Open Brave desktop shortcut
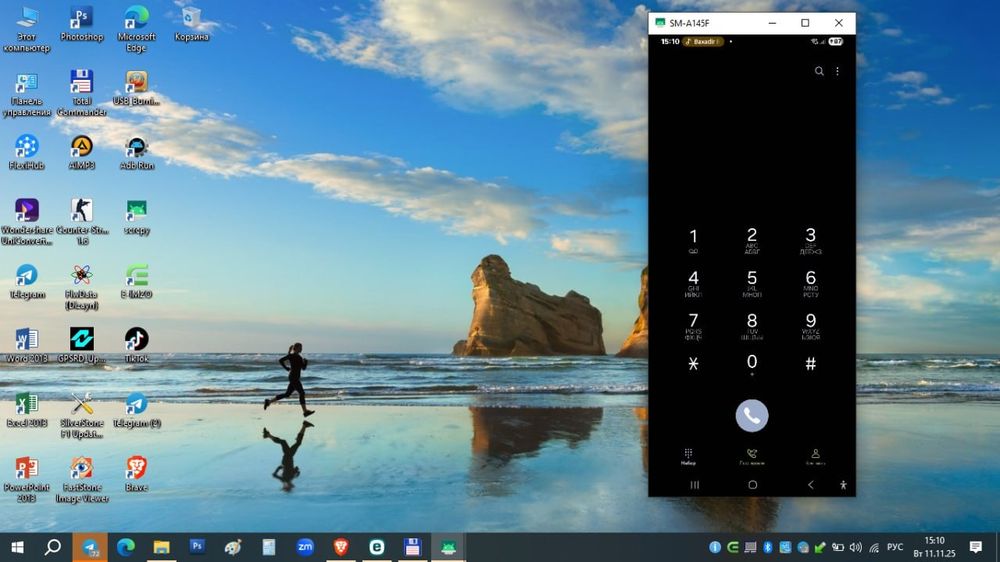Image resolution: width=1000 pixels, height=562 pixels. (136, 474)
